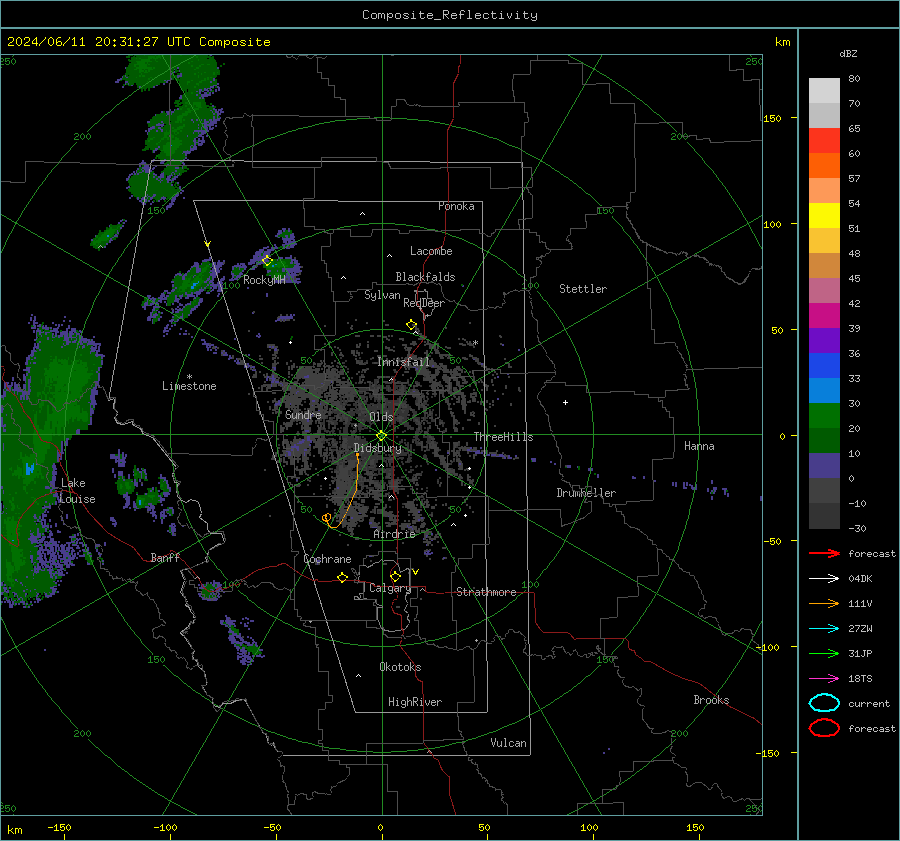Click the orange circle track marker near Cochrane
The width and height of the screenshot is (900, 841).
(326, 518)
